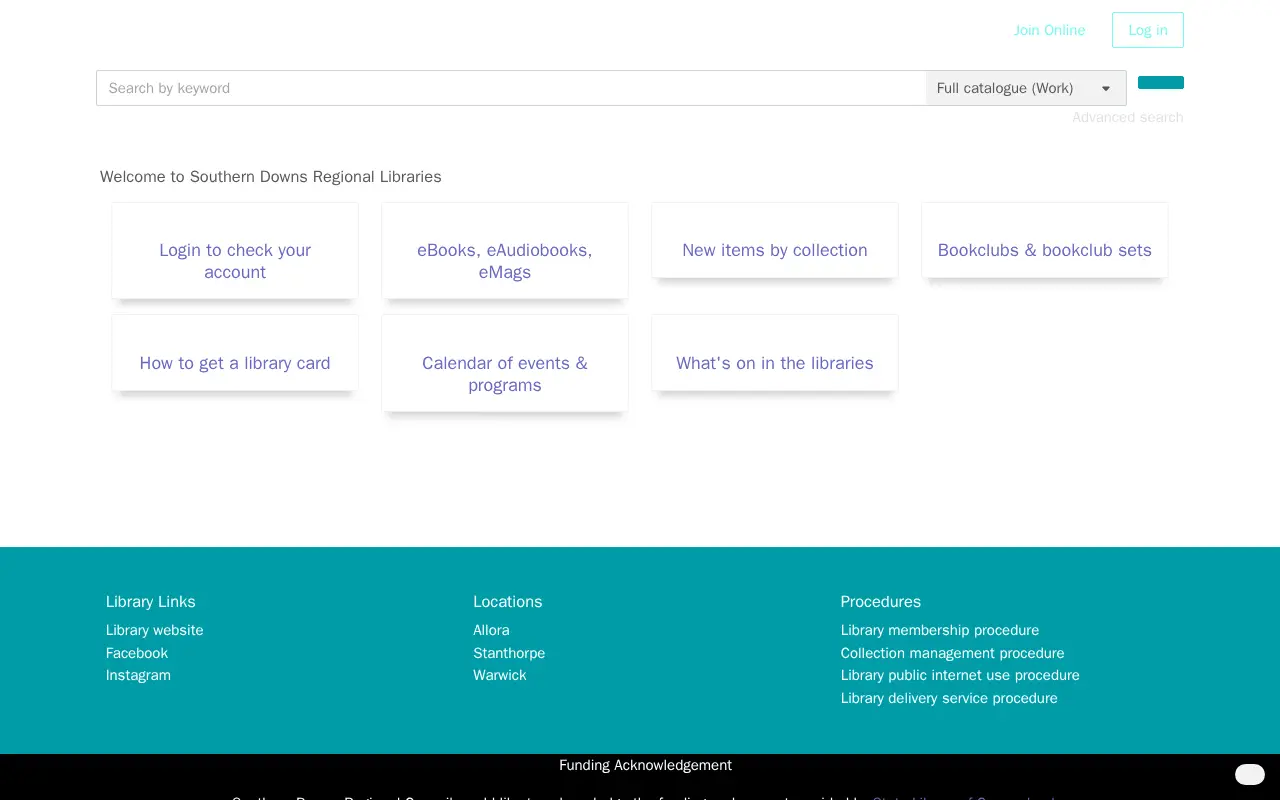Open Collection management procedure link

tap(953, 653)
